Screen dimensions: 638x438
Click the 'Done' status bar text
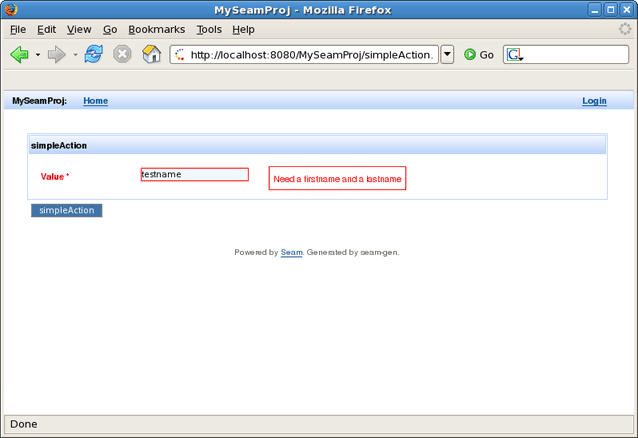pos(24,424)
